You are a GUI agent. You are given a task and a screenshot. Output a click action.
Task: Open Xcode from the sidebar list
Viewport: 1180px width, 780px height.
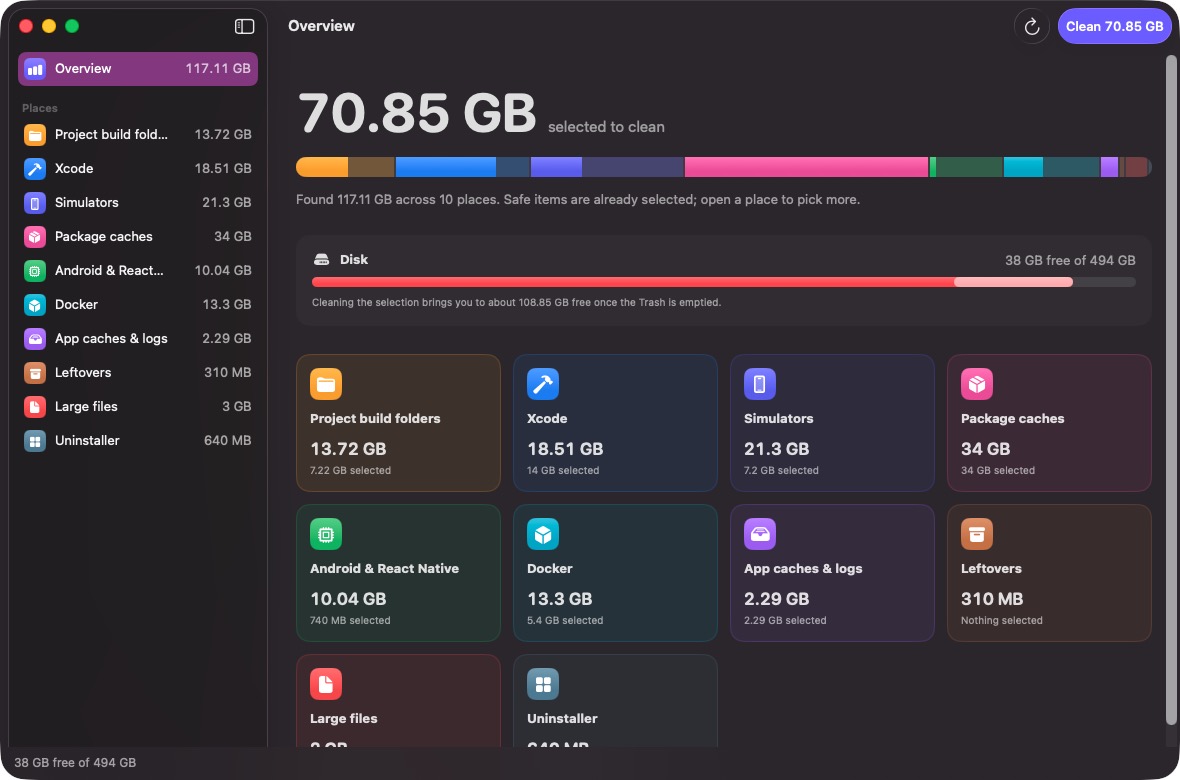pos(138,169)
